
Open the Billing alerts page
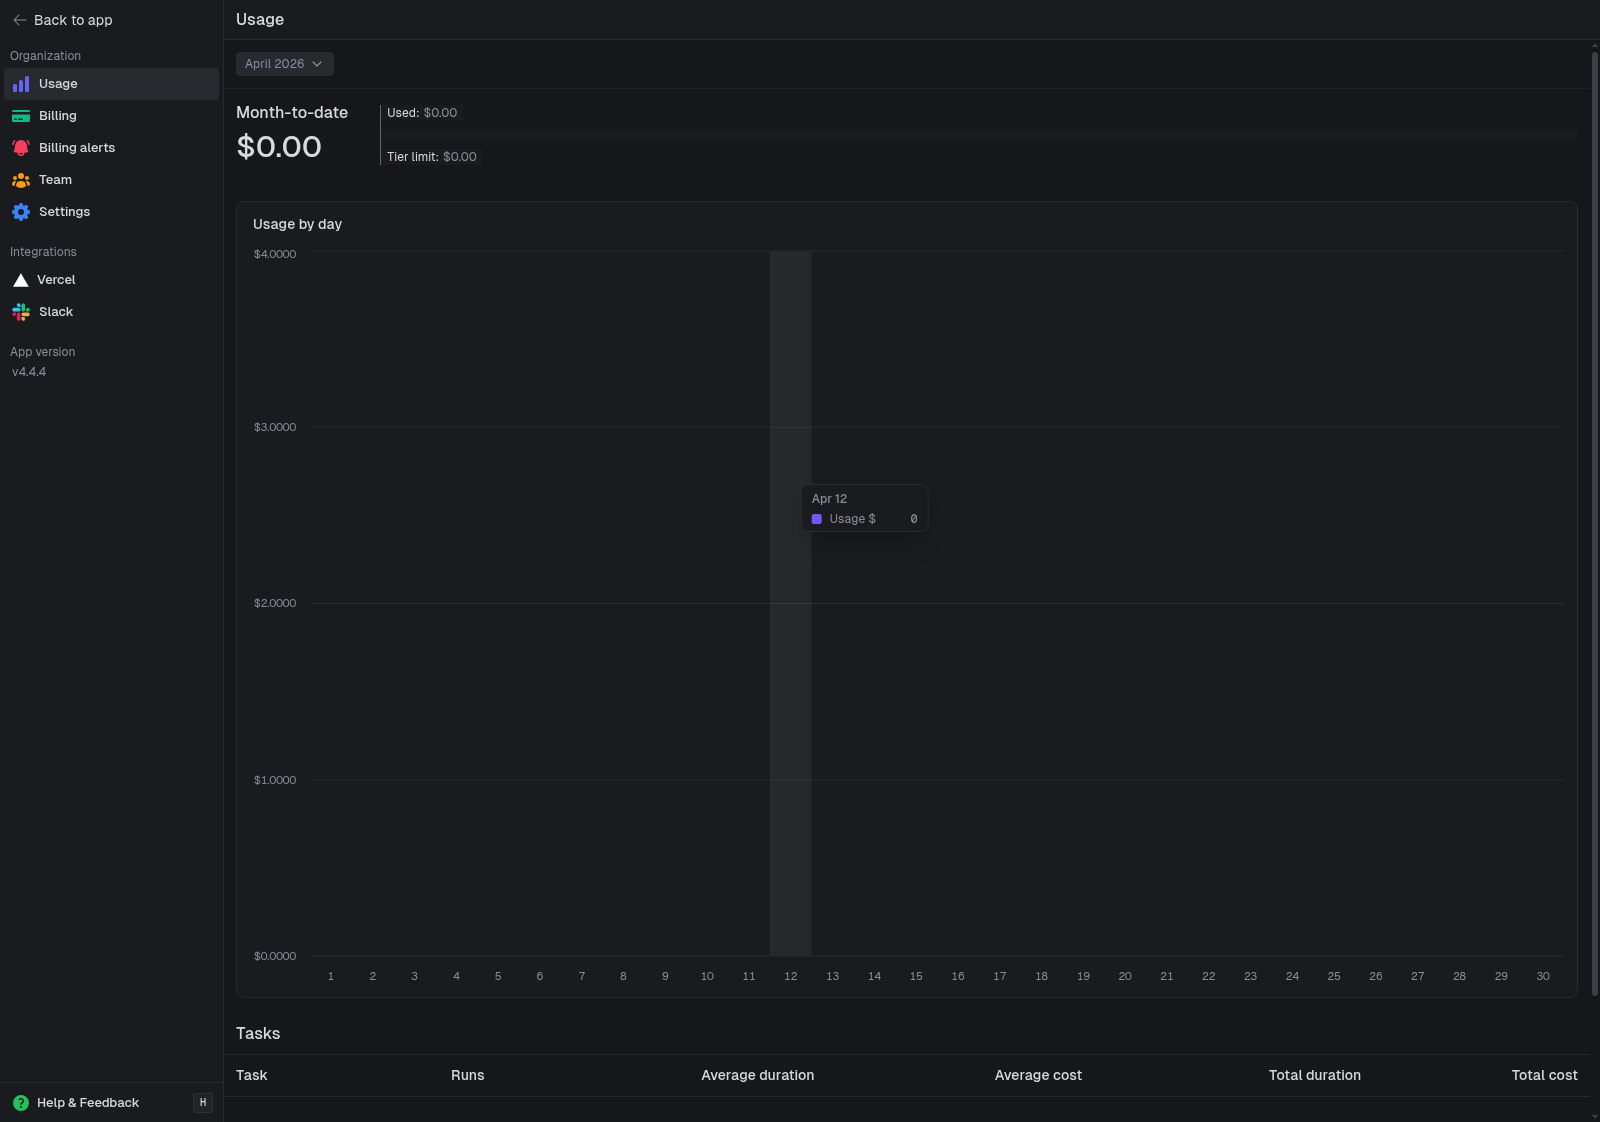coord(77,148)
